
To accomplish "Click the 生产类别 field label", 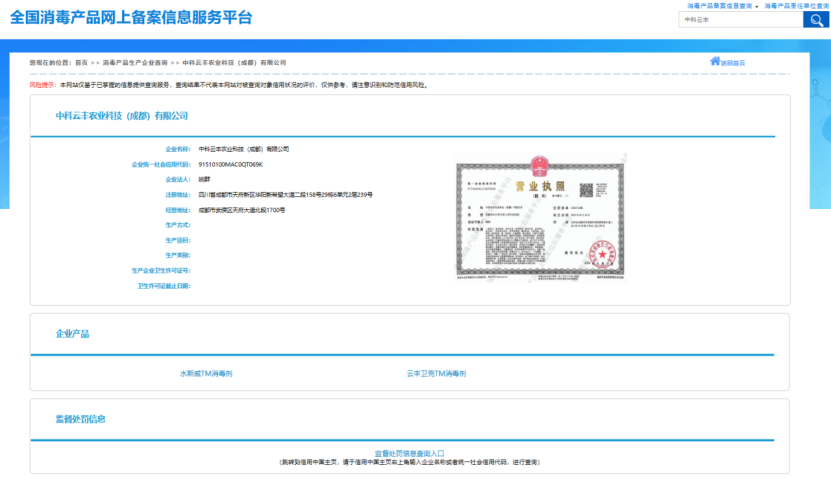I will pos(178,255).
